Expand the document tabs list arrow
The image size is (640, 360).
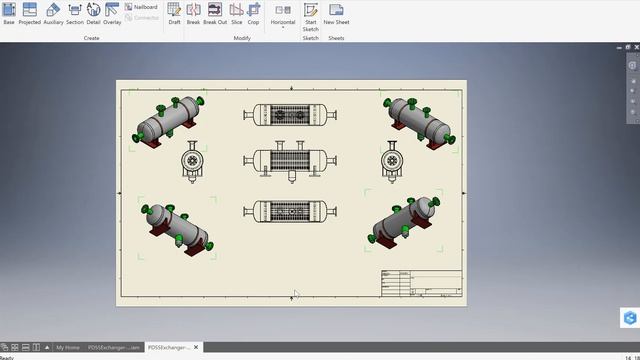[x=47, y=347]
